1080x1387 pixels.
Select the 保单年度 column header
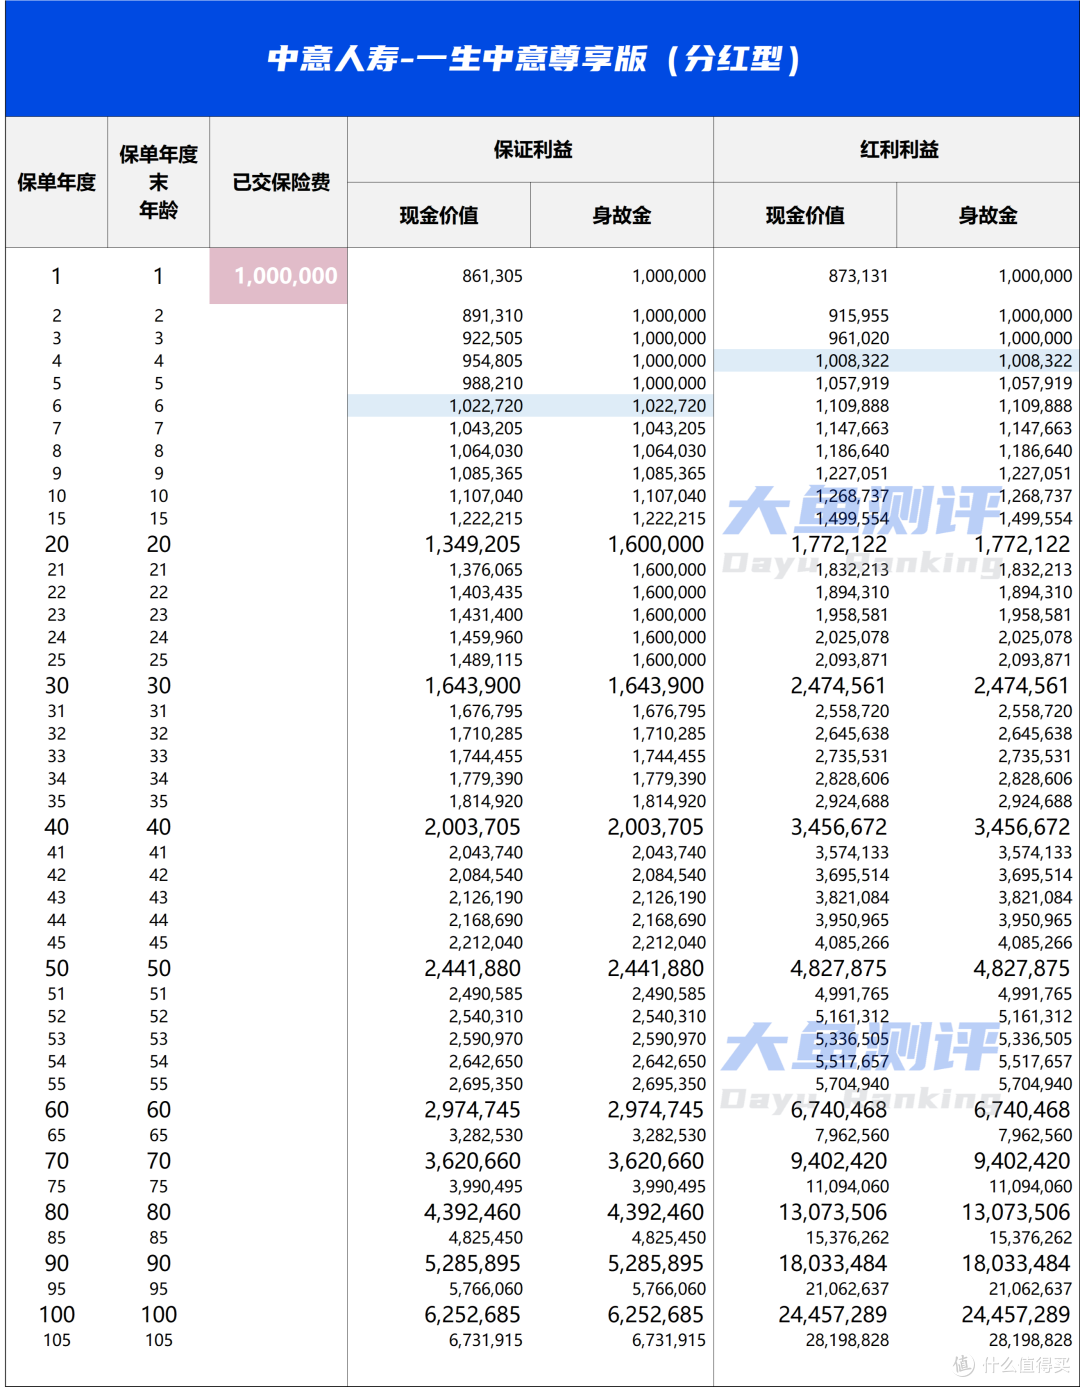[57, 182]
